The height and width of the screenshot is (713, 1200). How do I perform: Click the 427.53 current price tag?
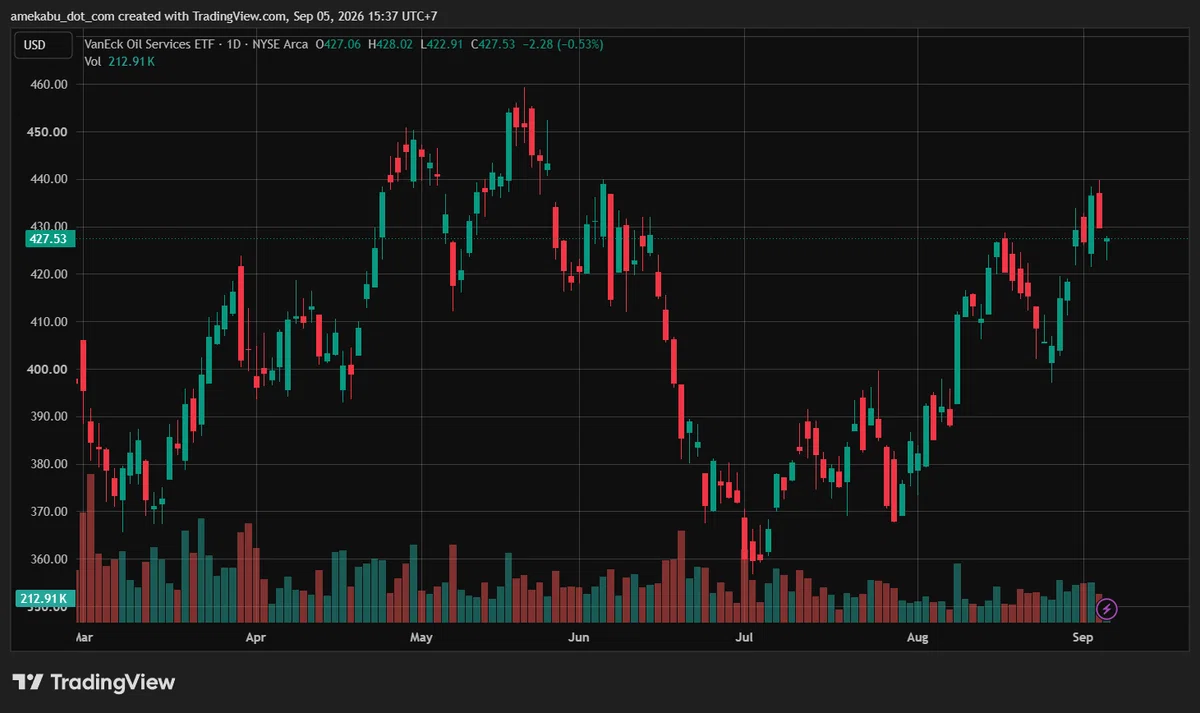click(x=48, y=239)
